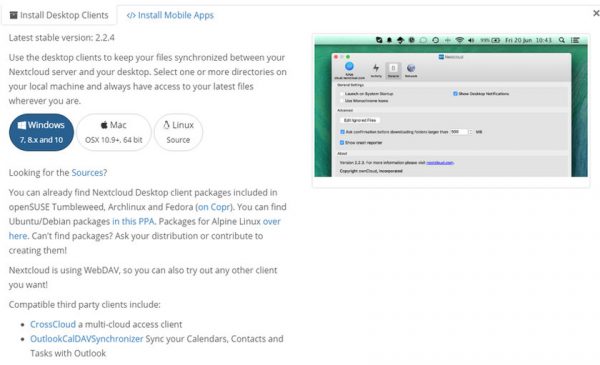The image size is (600, 365).
Task: Click the stepper arrows beside the 500 field
Action: pyautogui.click(x=471, y=132)
